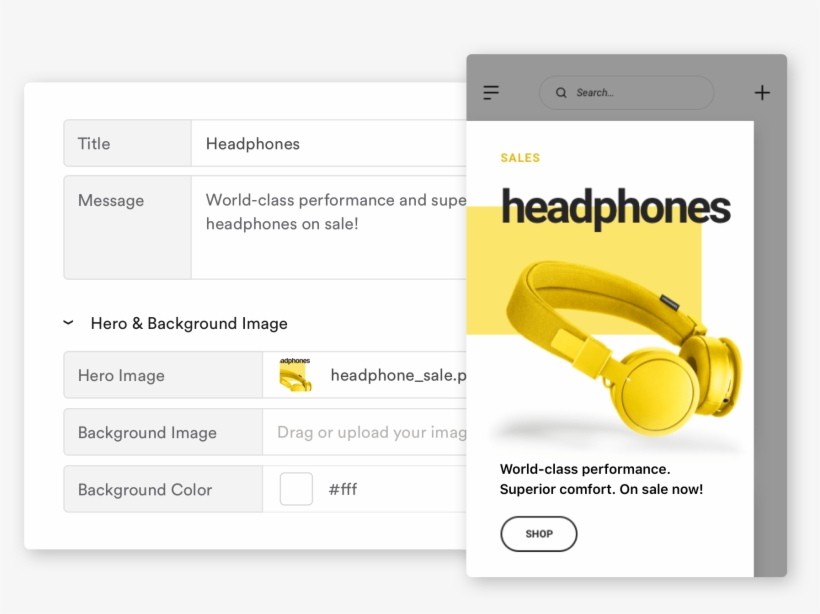Open the hamburger menu in preview
This screenshot has height=614, width=820.
491,93
